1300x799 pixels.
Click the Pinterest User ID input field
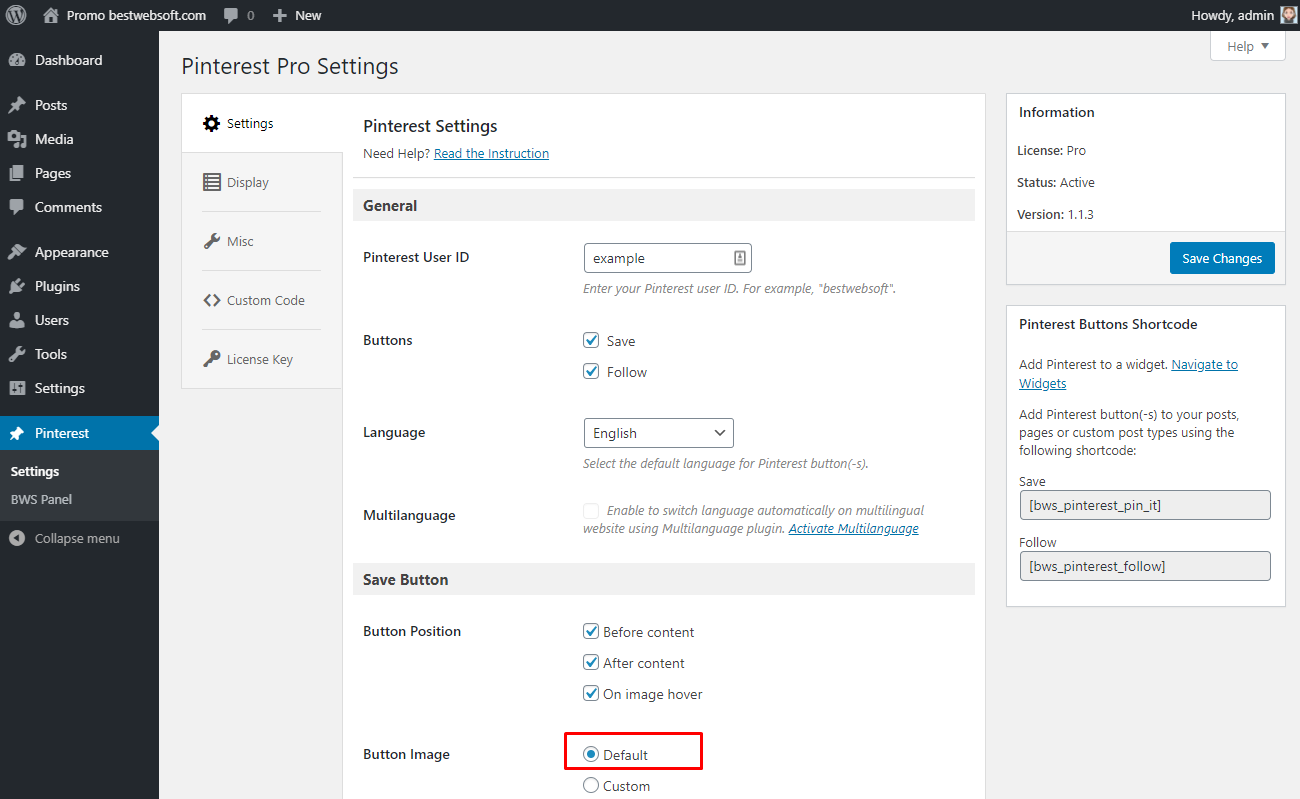pyautogui.click(x=667, y=258)
